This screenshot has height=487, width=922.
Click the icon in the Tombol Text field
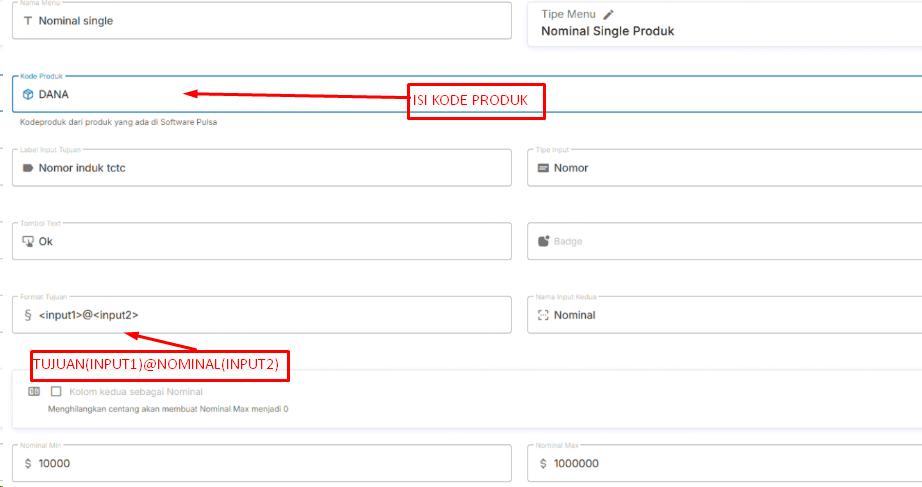(x=28, y=241)
